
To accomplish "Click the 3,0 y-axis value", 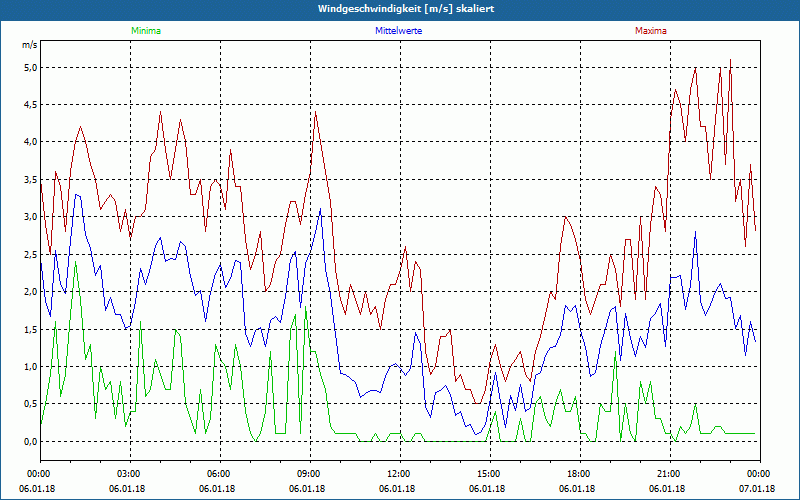I will 30,217.
